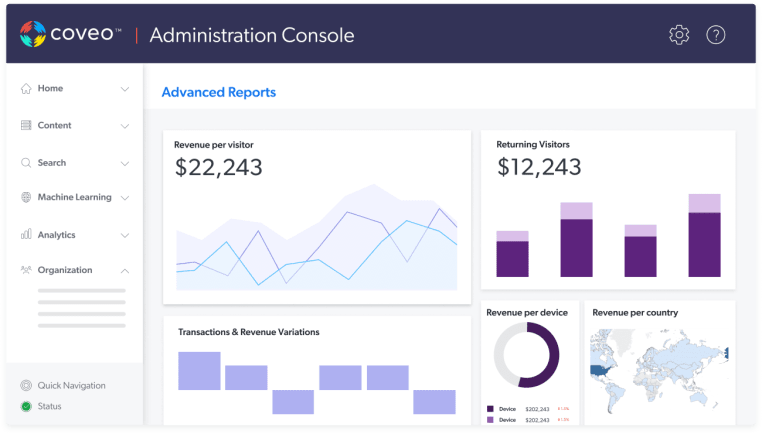Click the Advanced Reports heading link
Screen dimensions: 762x434
(x=218, y=93)
